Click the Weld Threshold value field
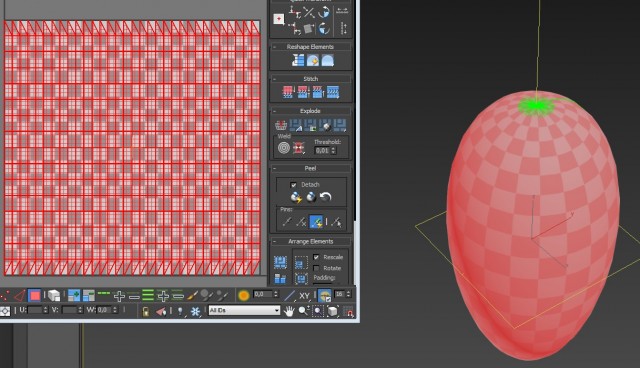 (x=322, y=151)
